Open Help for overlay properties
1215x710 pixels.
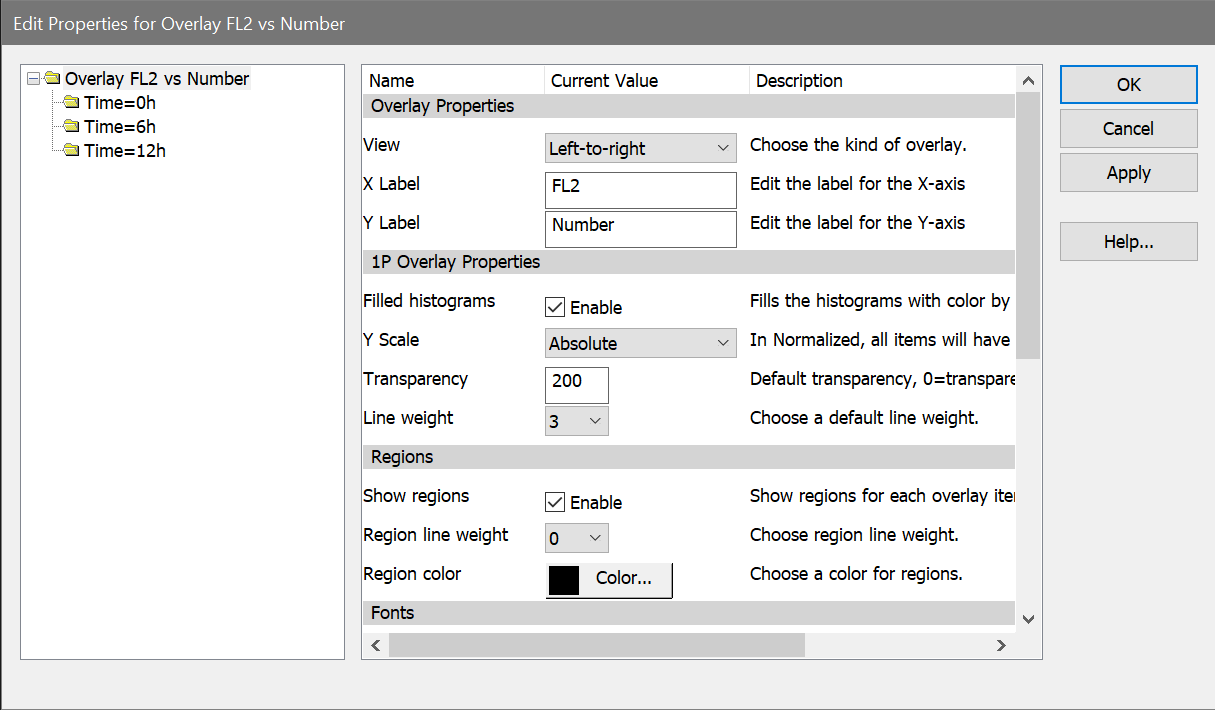[1128, 242]
